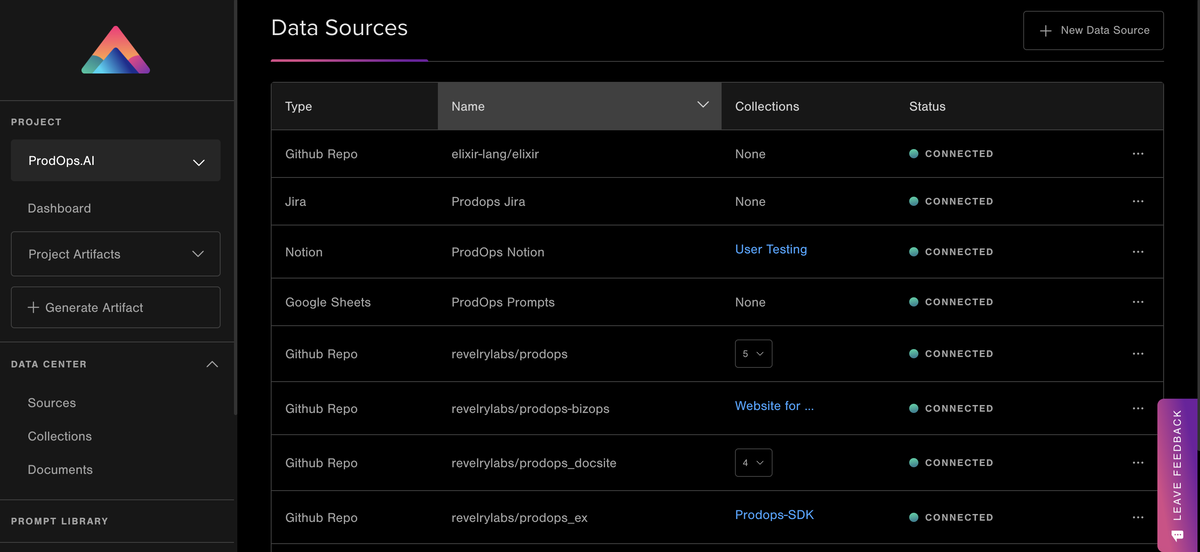
Task: Open more options for ProdOps Notion row
Action: click(1138, 252)
